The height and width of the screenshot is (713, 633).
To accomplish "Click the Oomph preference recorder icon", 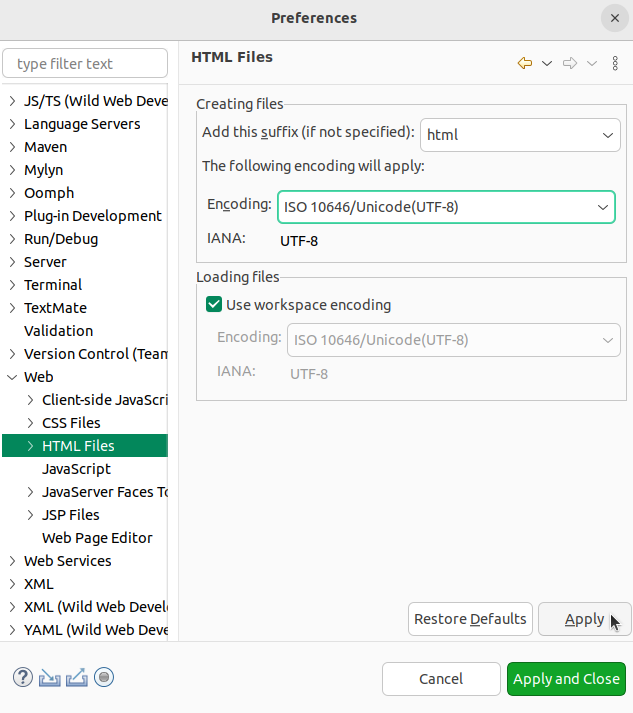I will 104,677.
